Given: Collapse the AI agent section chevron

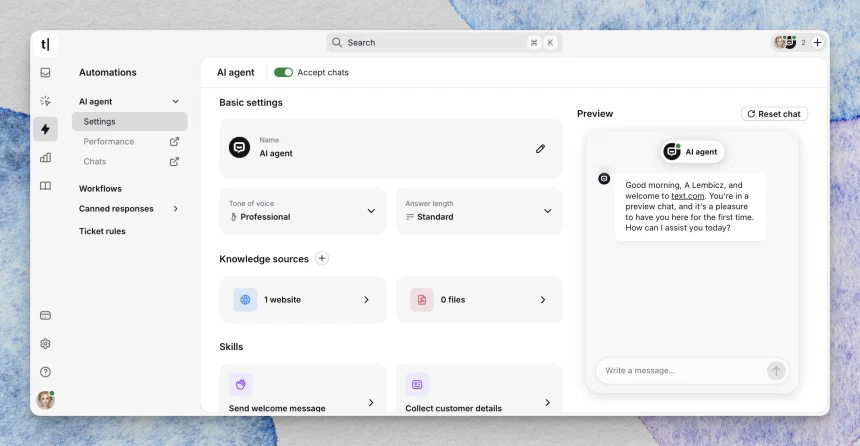Looking at the screenshot, I should 176,101.
